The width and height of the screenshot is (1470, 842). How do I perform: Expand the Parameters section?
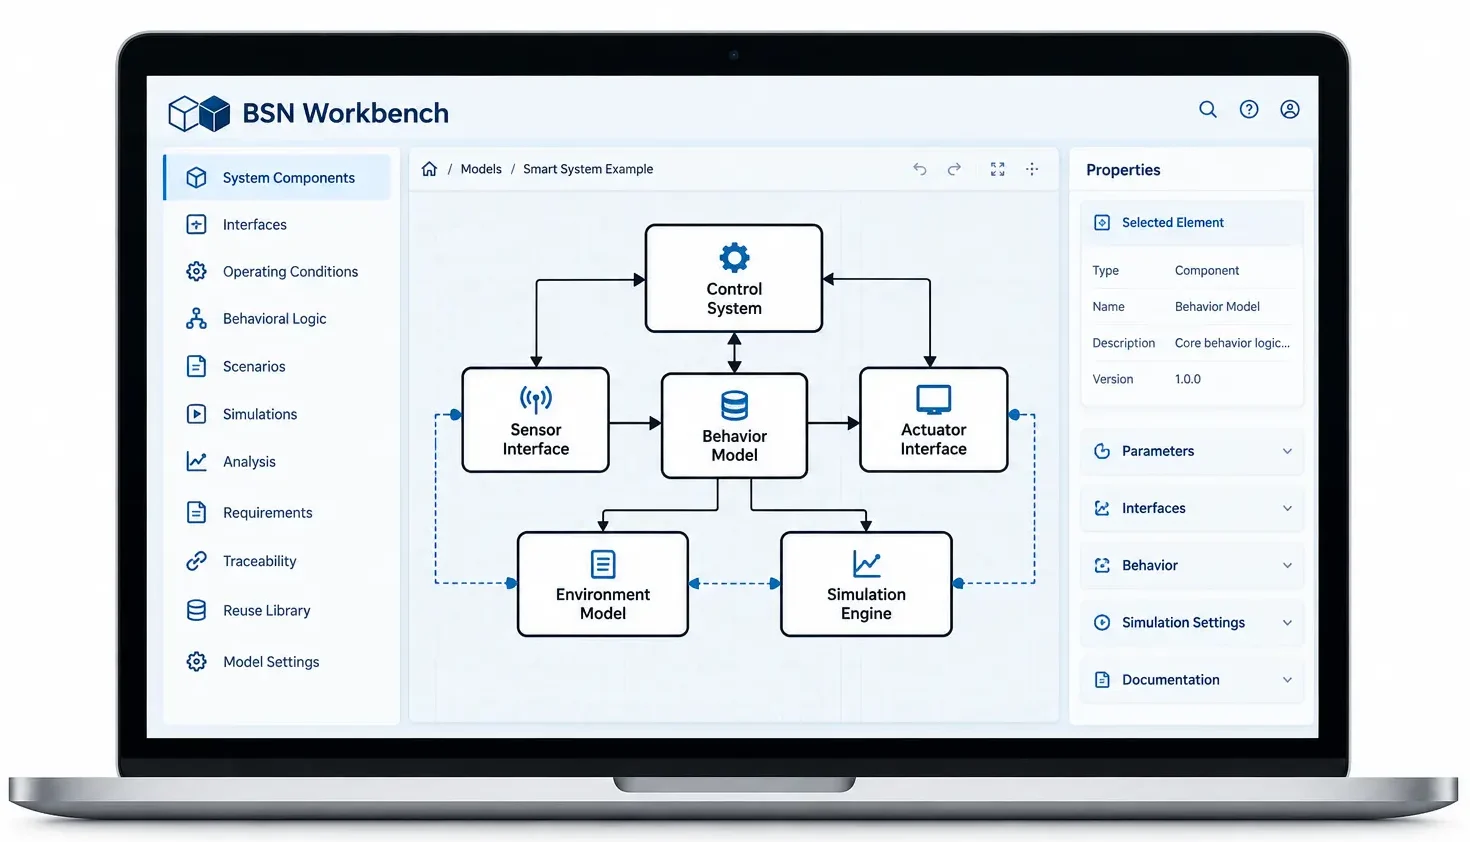tap(1192, 451)
